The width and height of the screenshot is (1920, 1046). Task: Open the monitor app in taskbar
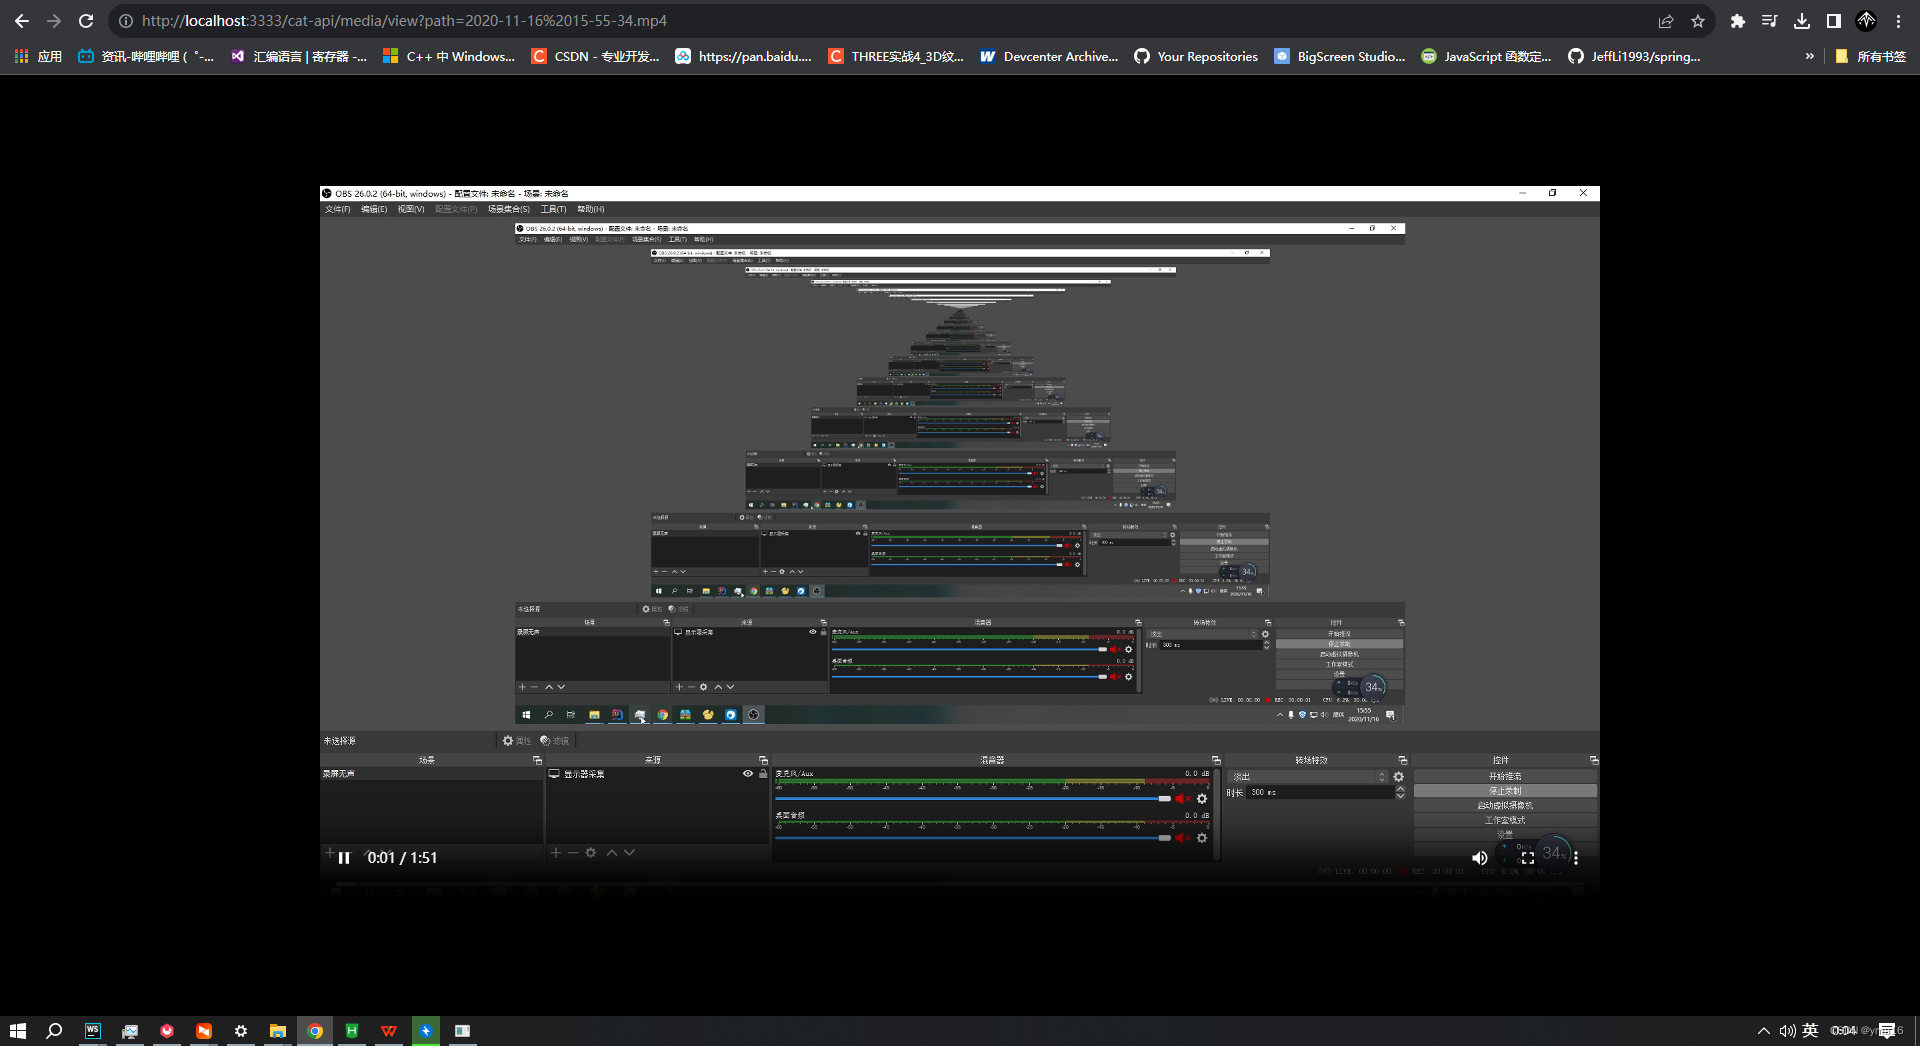click(130, 1031)
